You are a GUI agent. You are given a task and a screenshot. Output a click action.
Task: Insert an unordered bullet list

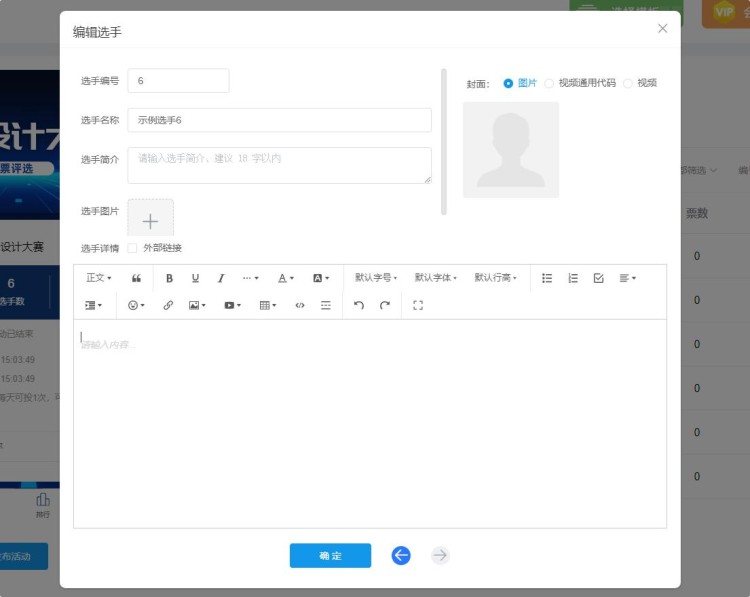point(547,278)
